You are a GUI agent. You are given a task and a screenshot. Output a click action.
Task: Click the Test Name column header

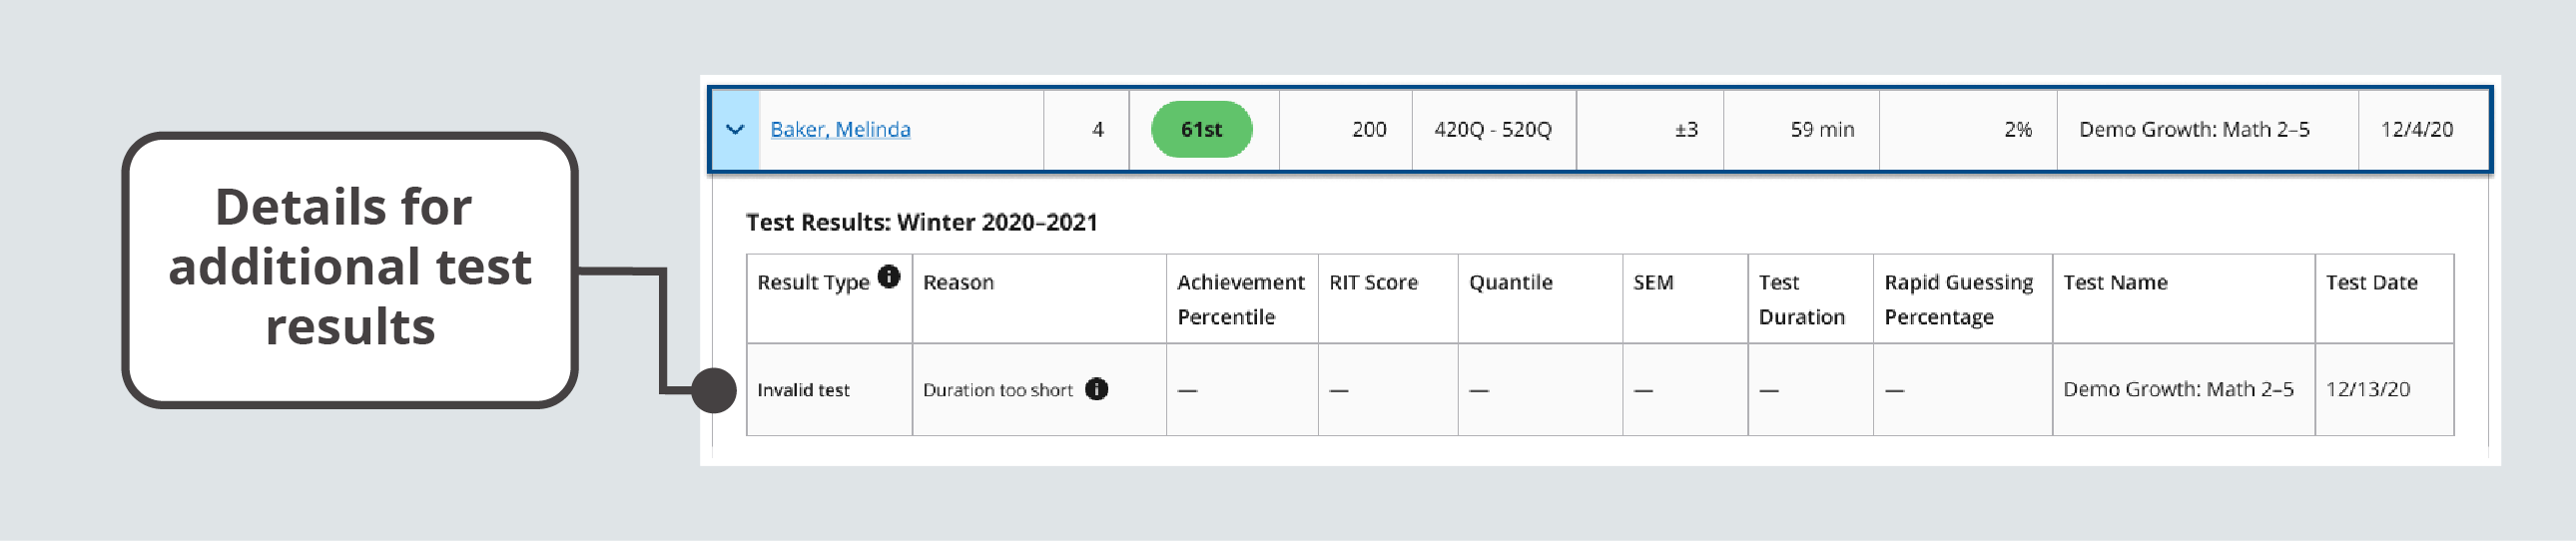tap(2115, 283)
